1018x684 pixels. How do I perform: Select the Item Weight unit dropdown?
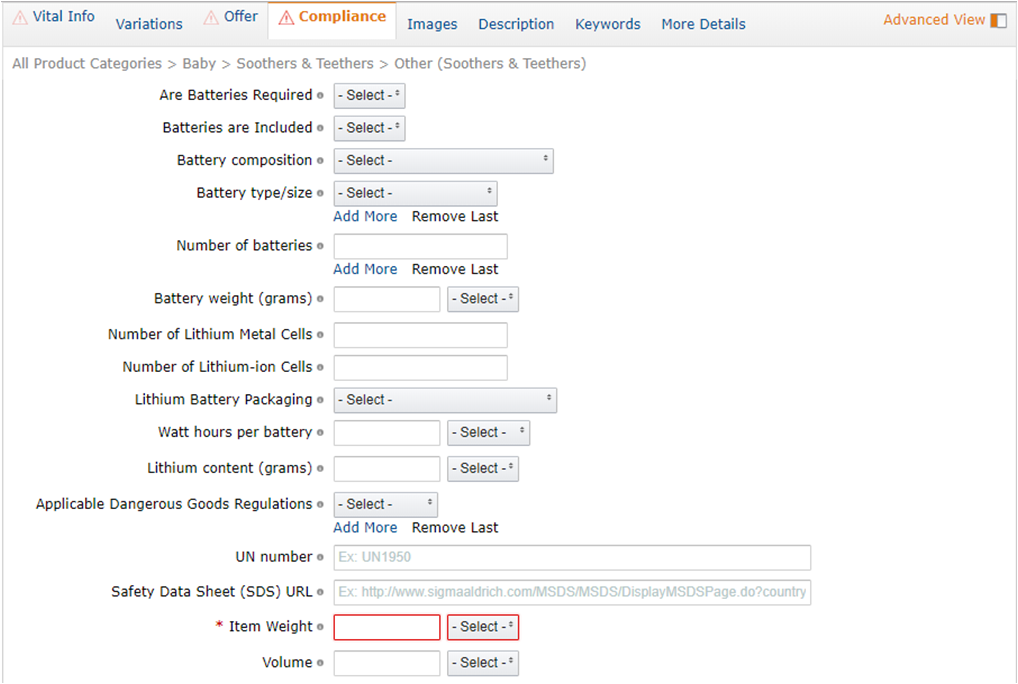coord(483,627)
